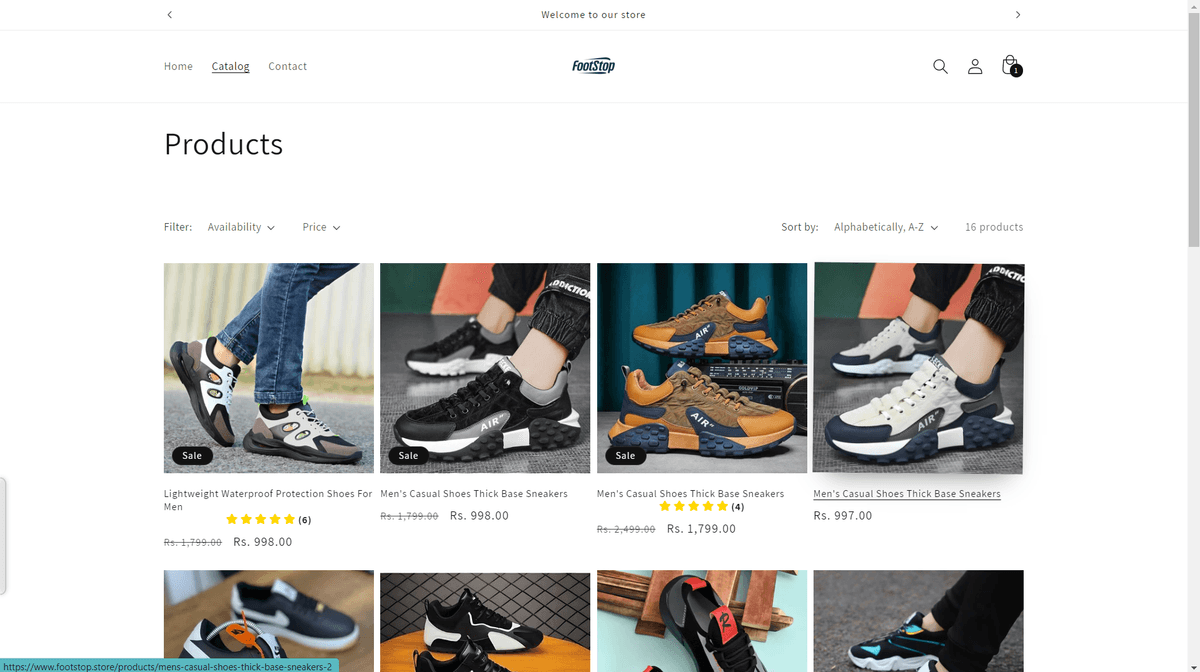The width and height of the screenshot is (1200, 672).
Task: Go to the Home menu item
Action: click(x=178, y=66)
